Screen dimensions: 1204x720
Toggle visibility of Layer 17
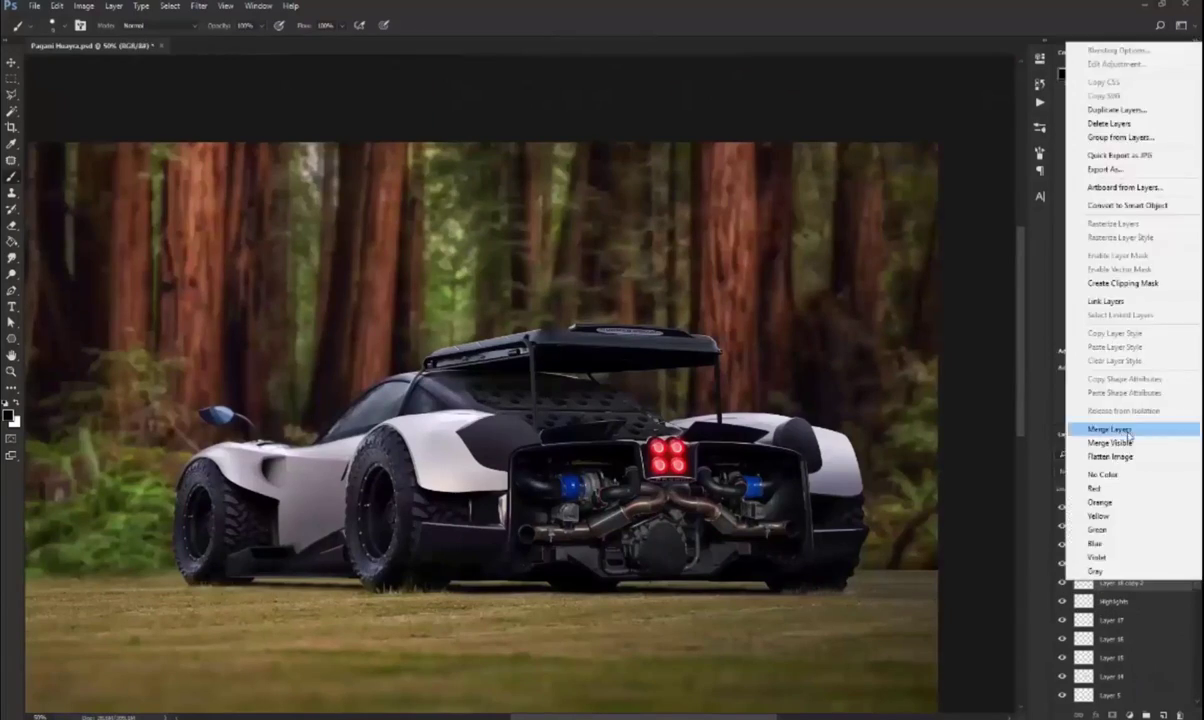point(1062,620)
